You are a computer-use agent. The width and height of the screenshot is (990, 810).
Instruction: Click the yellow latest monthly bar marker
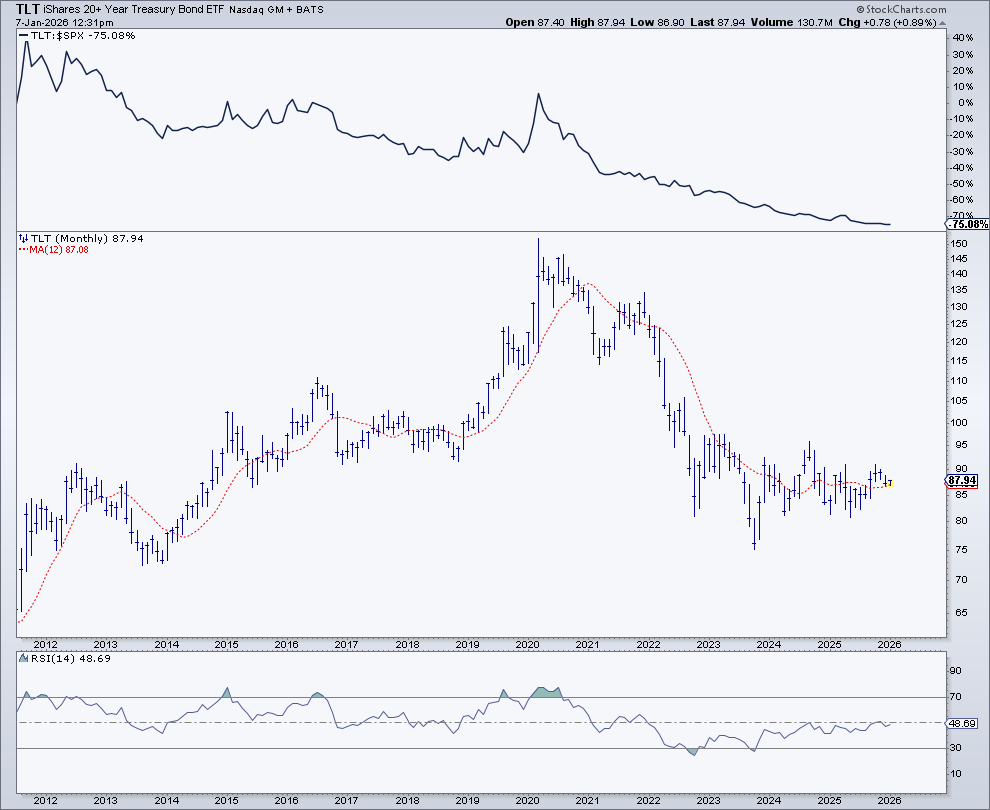[x=890, y=484]
